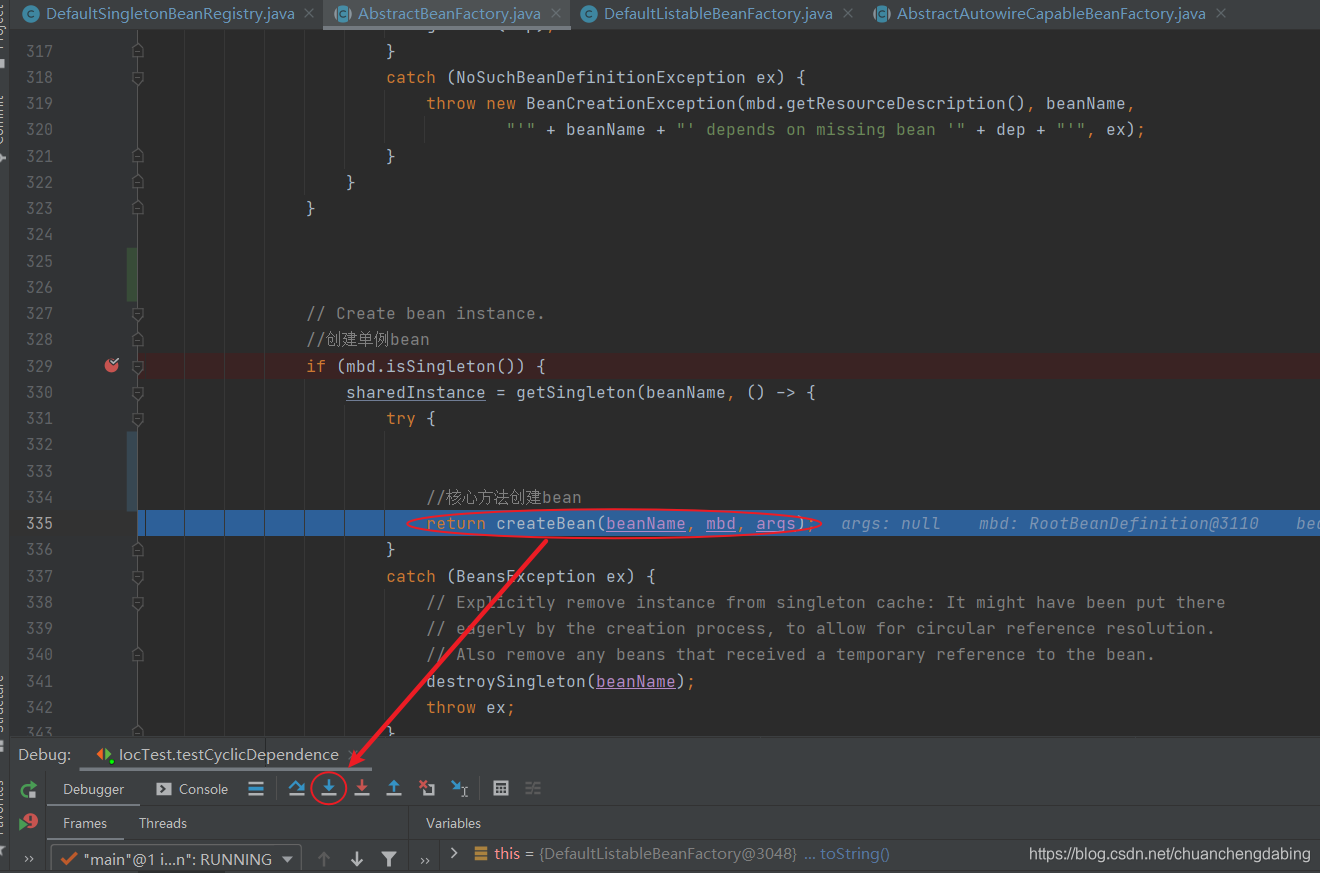The image size is (1320, 873).
Task: Toggle code fold marker on line 318
Action: pyautogui.click(x=138, y=77)
